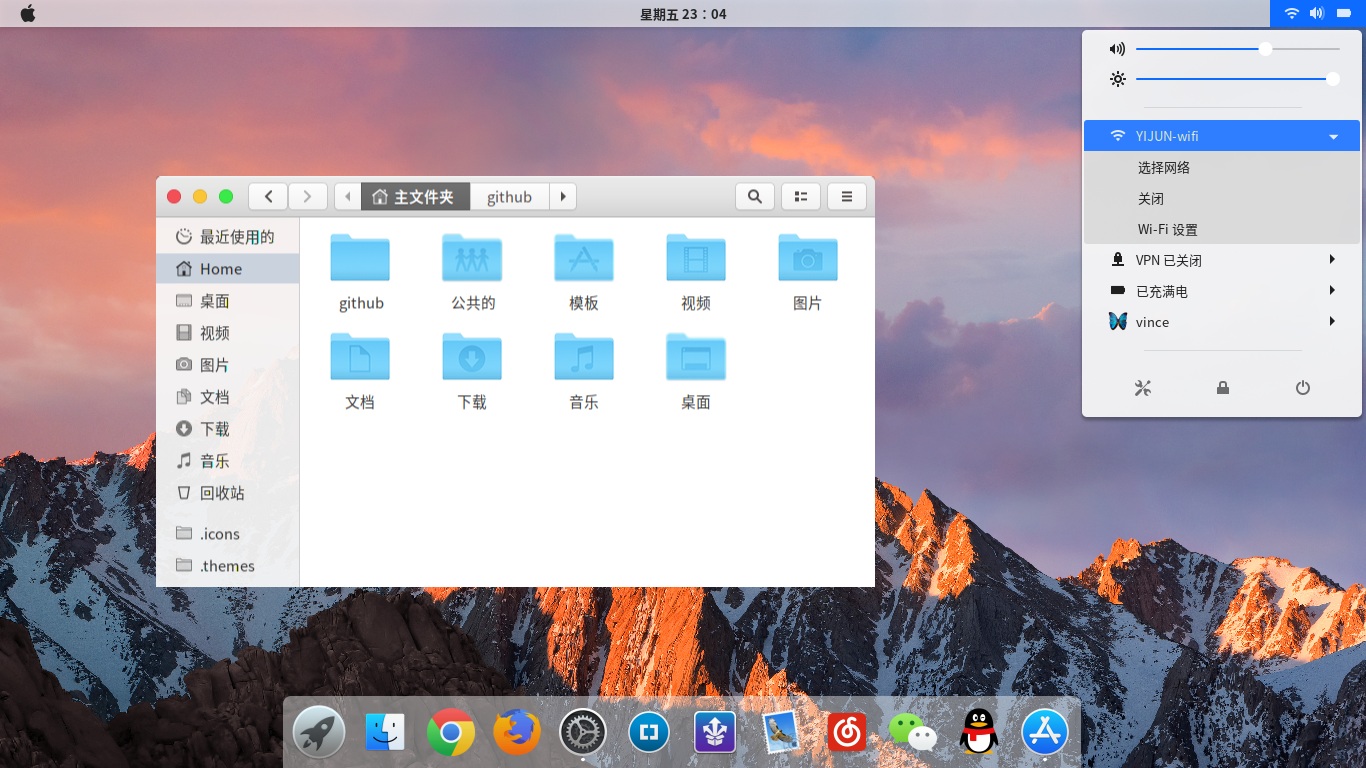Open QQ penguin icon in dock
The height and width of the screenshot is (768, 1366).
(979, 734)
